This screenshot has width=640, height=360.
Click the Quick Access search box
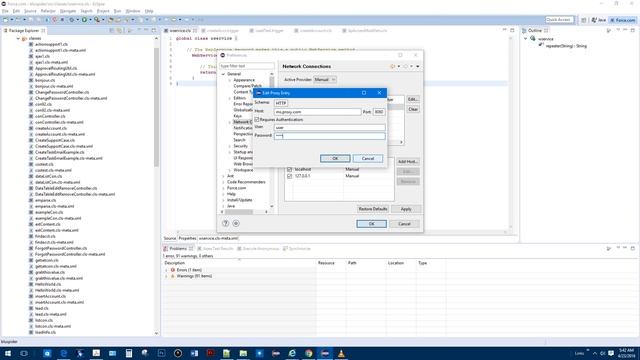(560, 20)
